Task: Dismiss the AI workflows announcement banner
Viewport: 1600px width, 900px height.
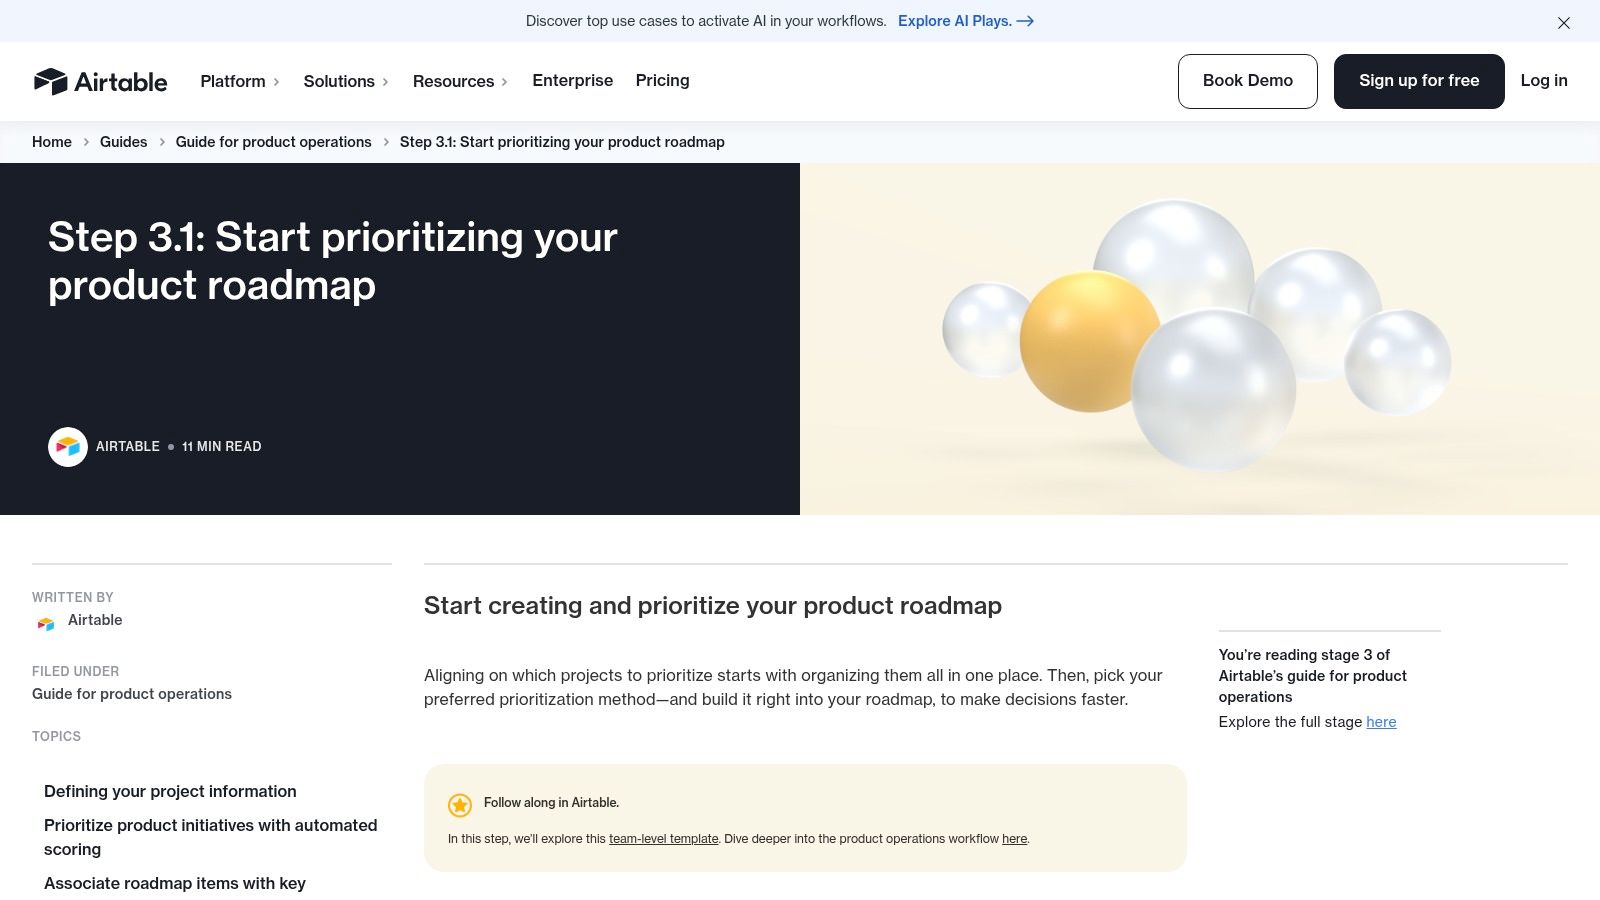Action: pyautogui.click(x=1564, y=22)
